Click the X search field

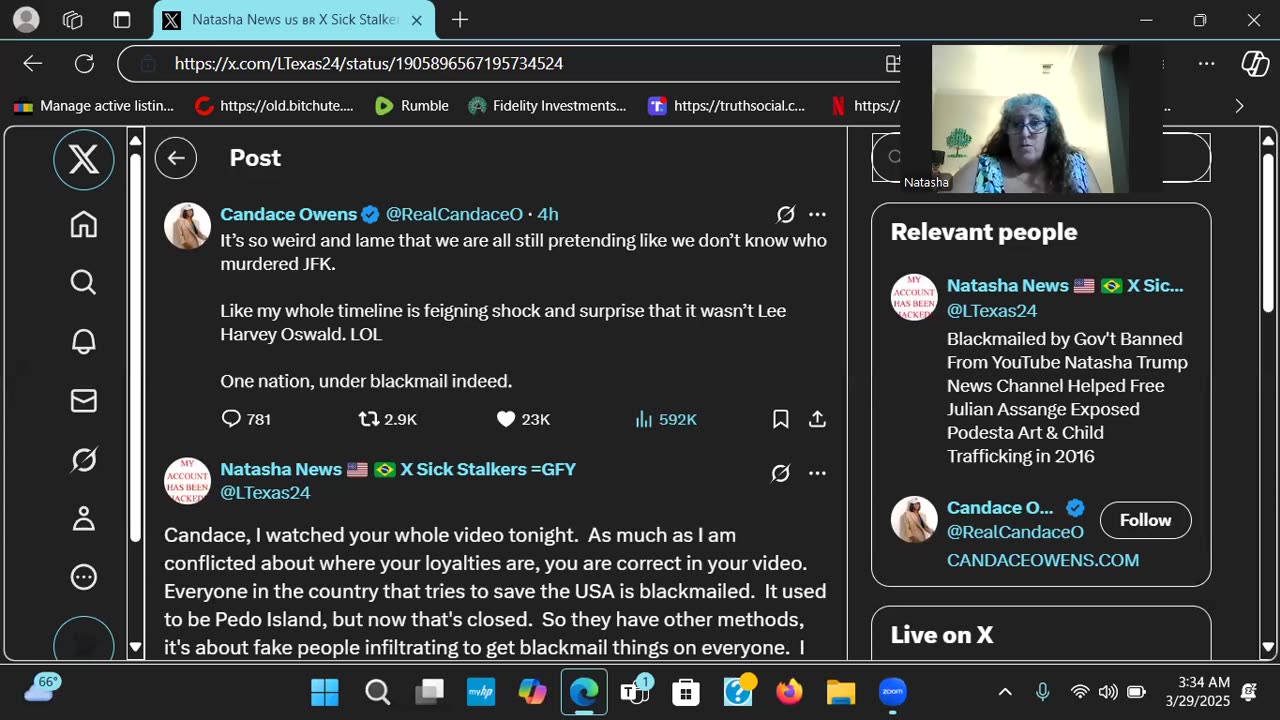[1041, 157]
